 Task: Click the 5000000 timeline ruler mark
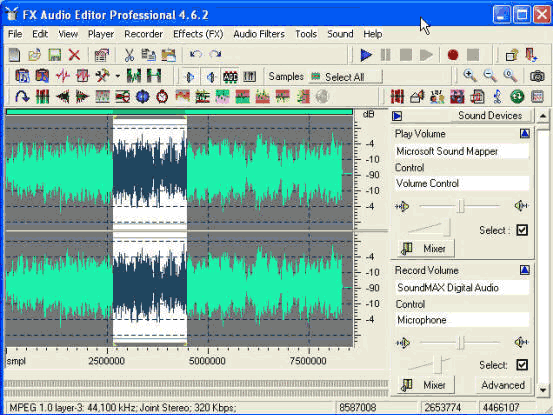[207, 361]
